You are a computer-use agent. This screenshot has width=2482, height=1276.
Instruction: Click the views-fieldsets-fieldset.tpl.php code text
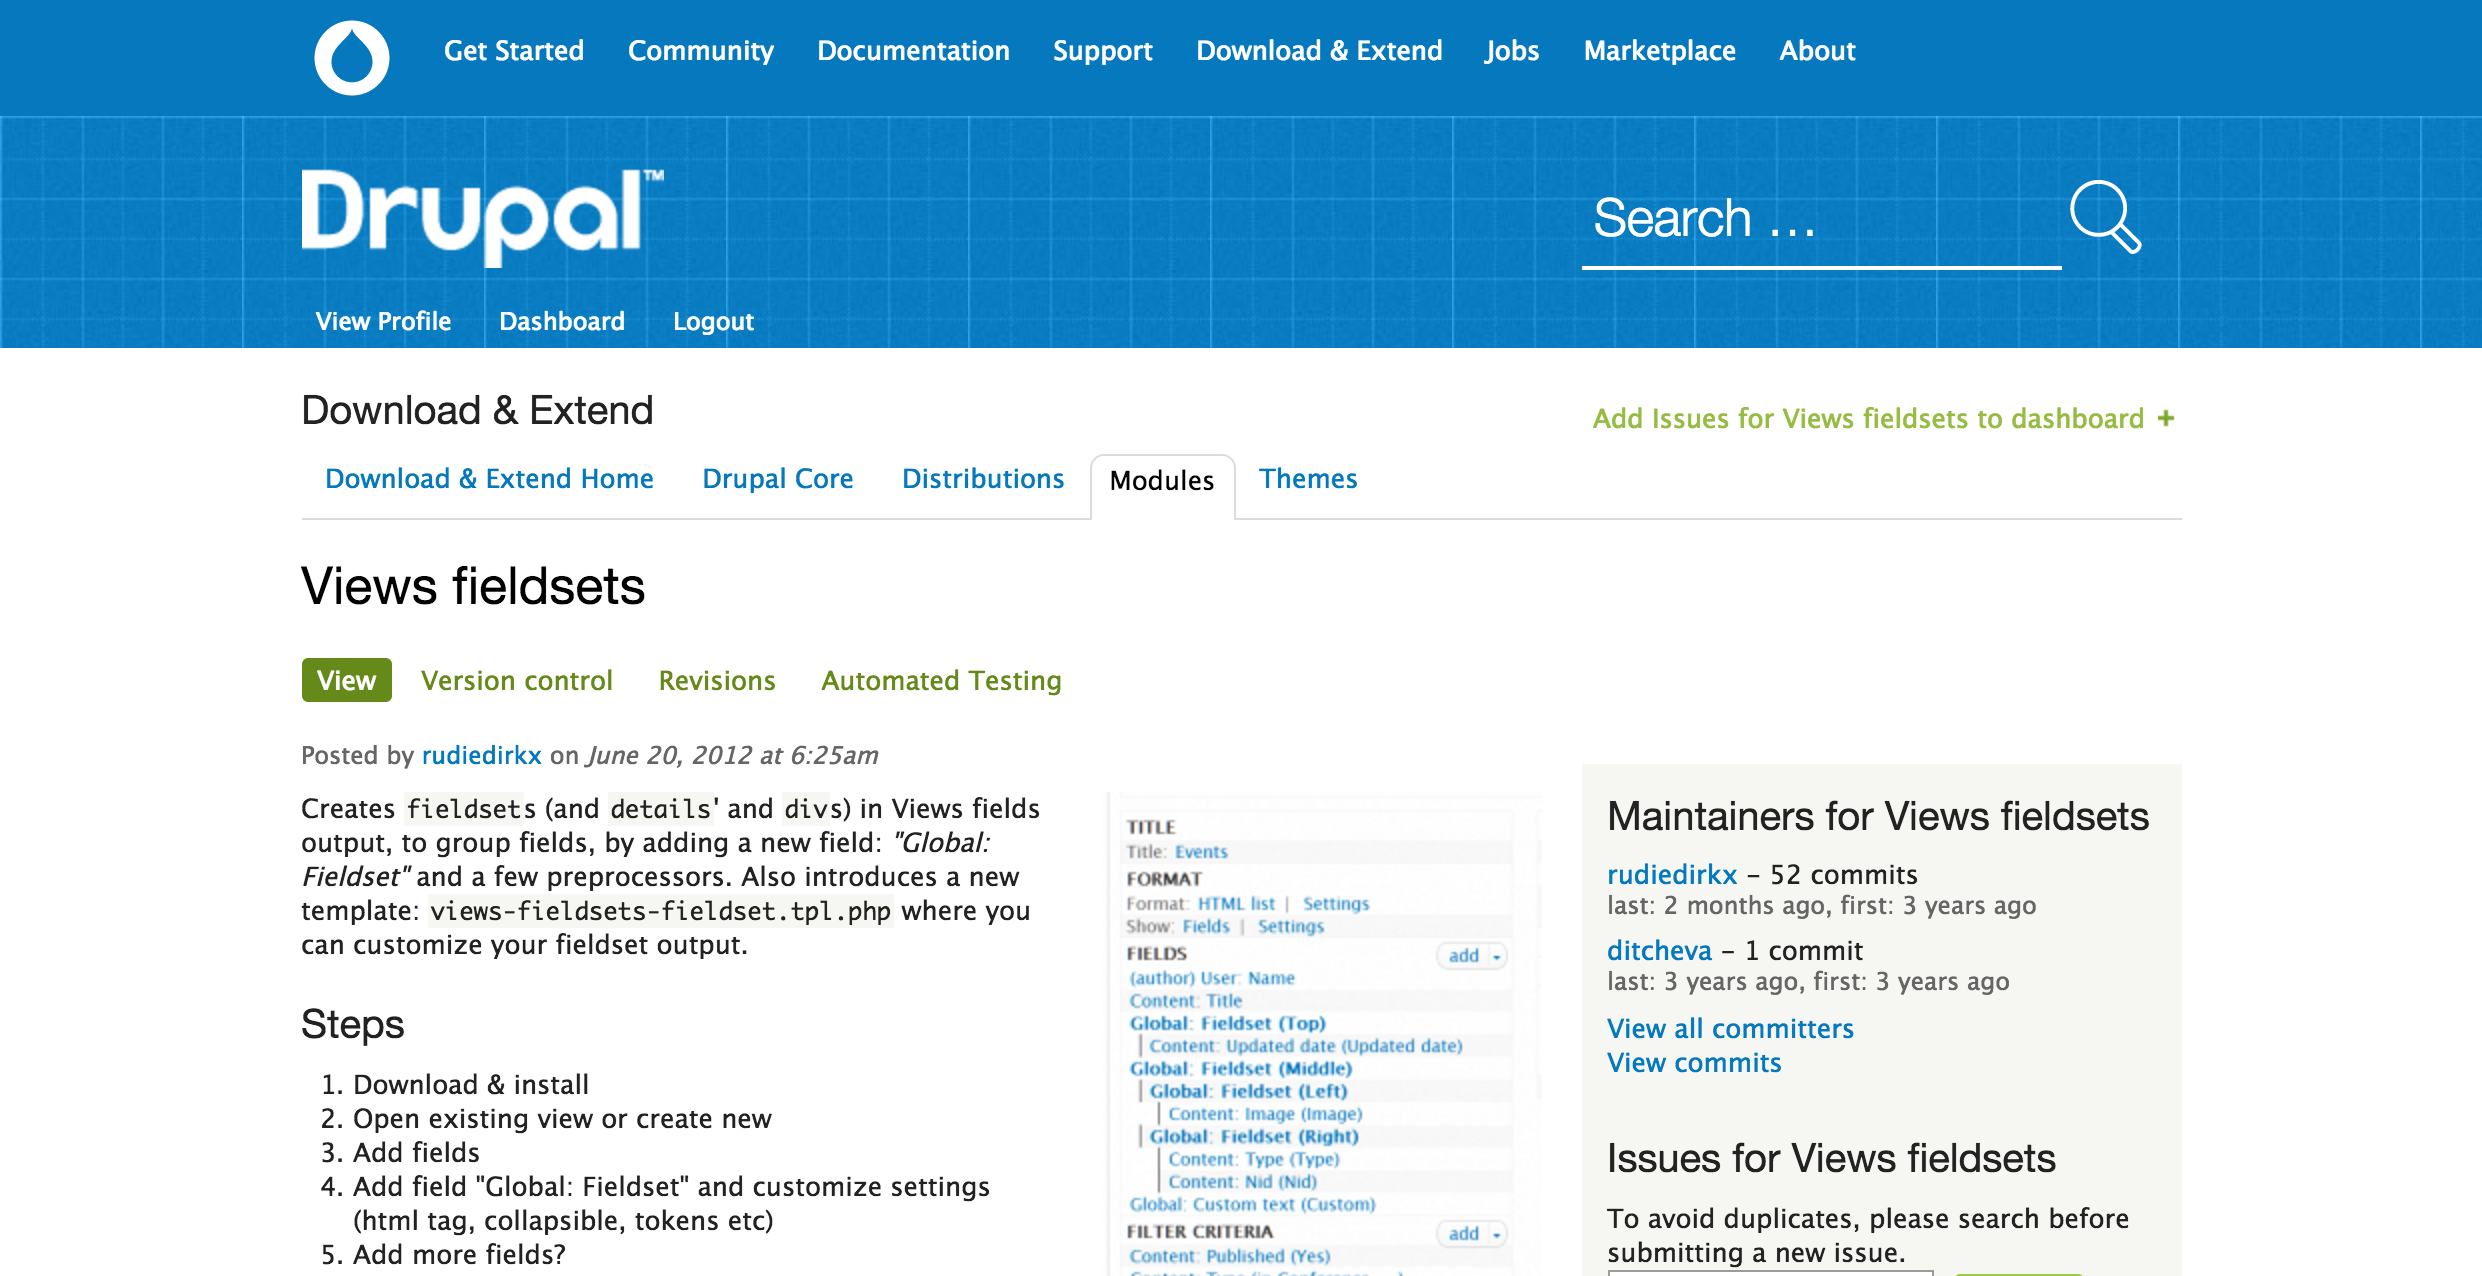pyautogui.click(x=660, y=911)
